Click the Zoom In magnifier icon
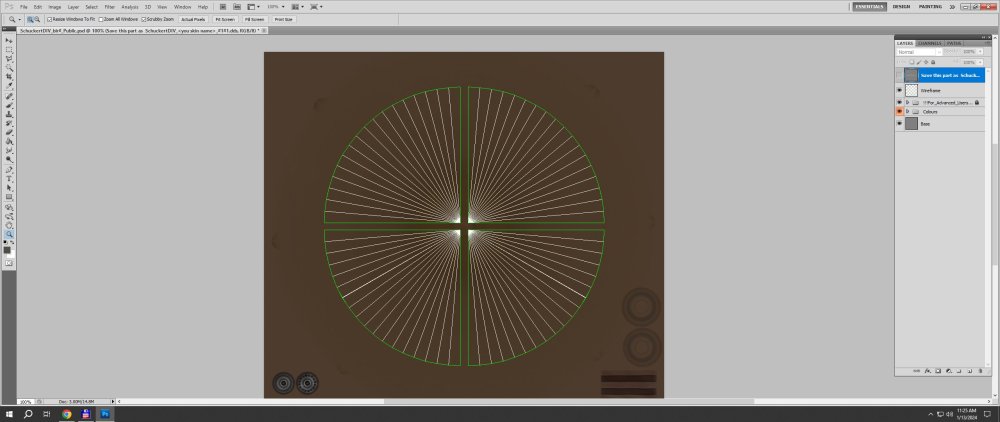 pos(29,19)
